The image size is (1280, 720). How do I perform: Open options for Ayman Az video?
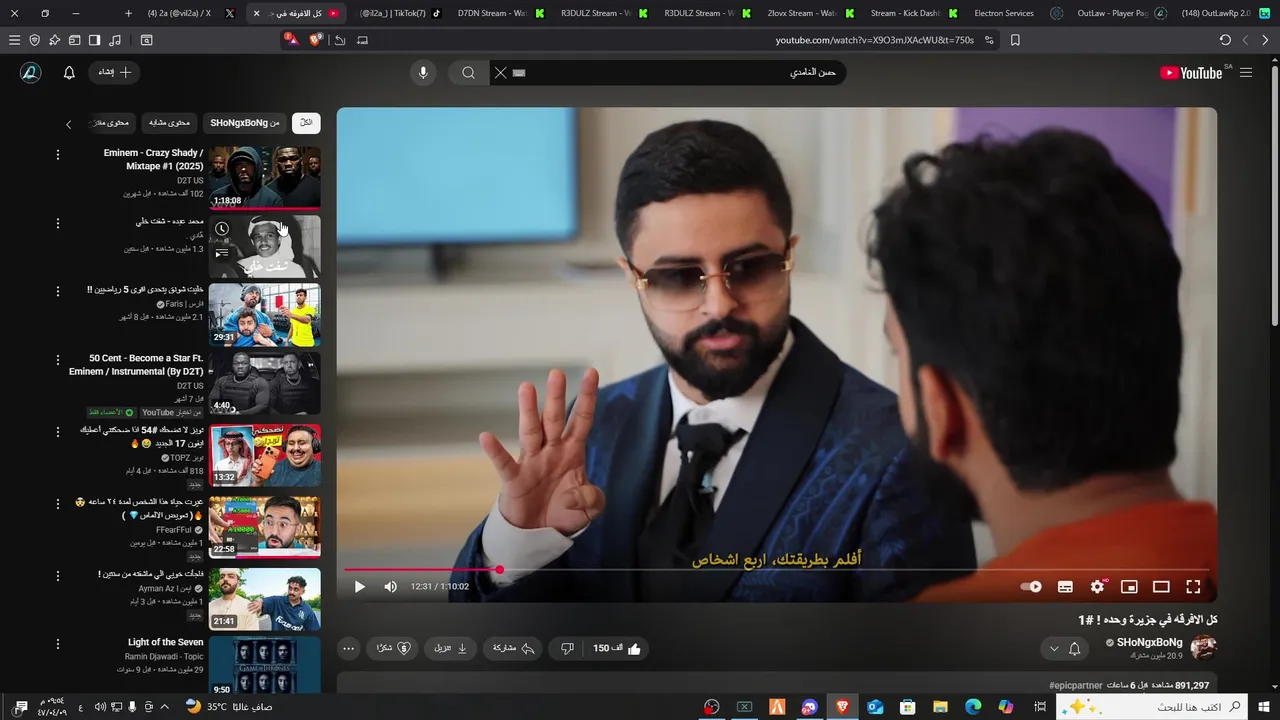[x=57, y=576]
